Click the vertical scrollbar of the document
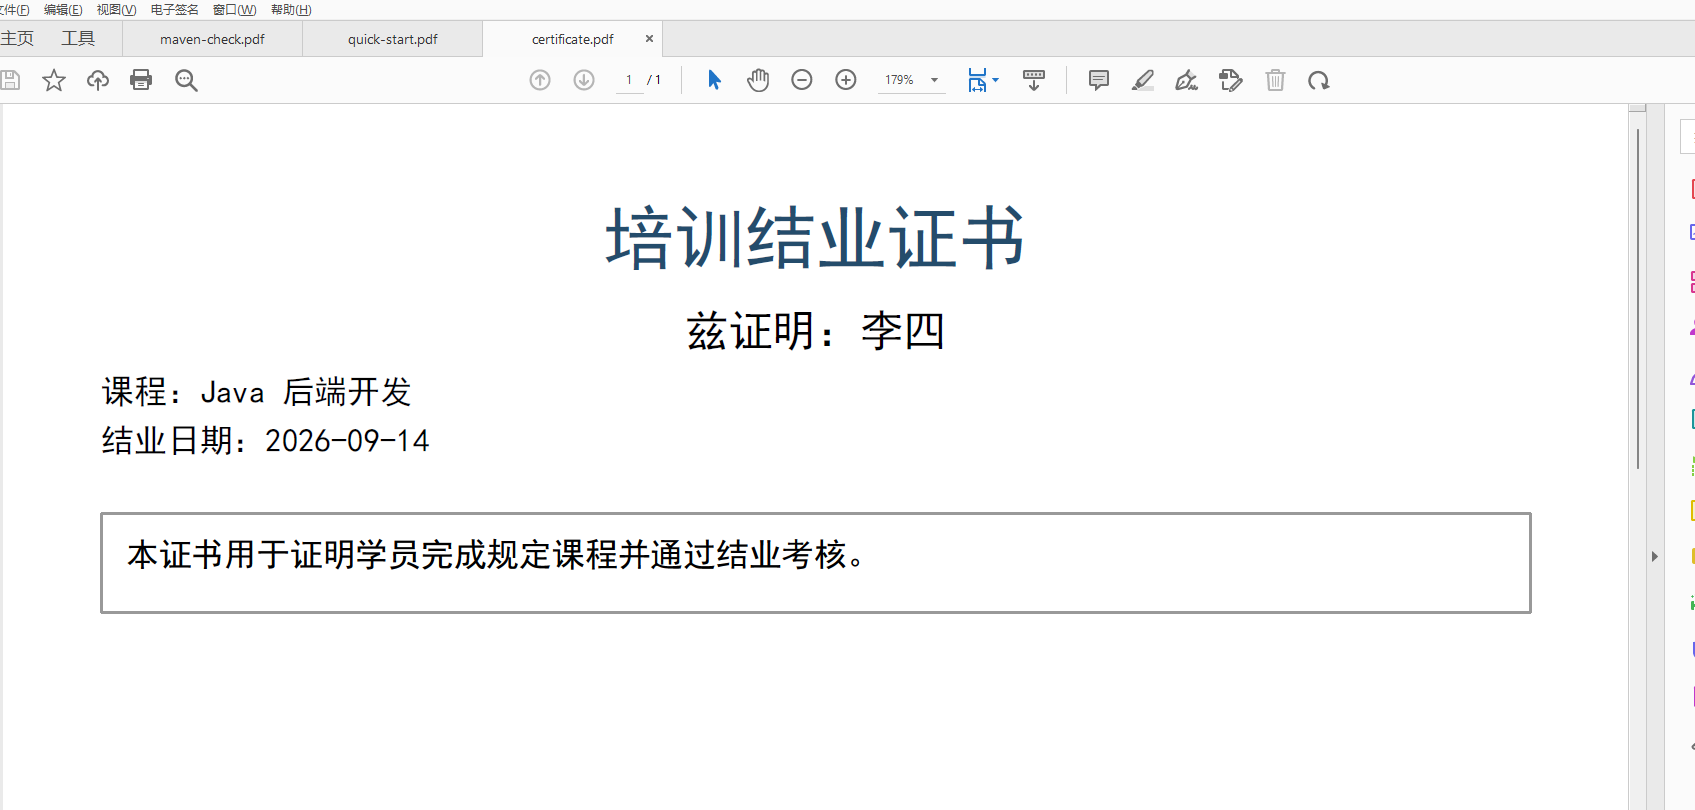The width and height of the screenshot is (1695, 810). pyautogui.click(x=1637, y=300)
